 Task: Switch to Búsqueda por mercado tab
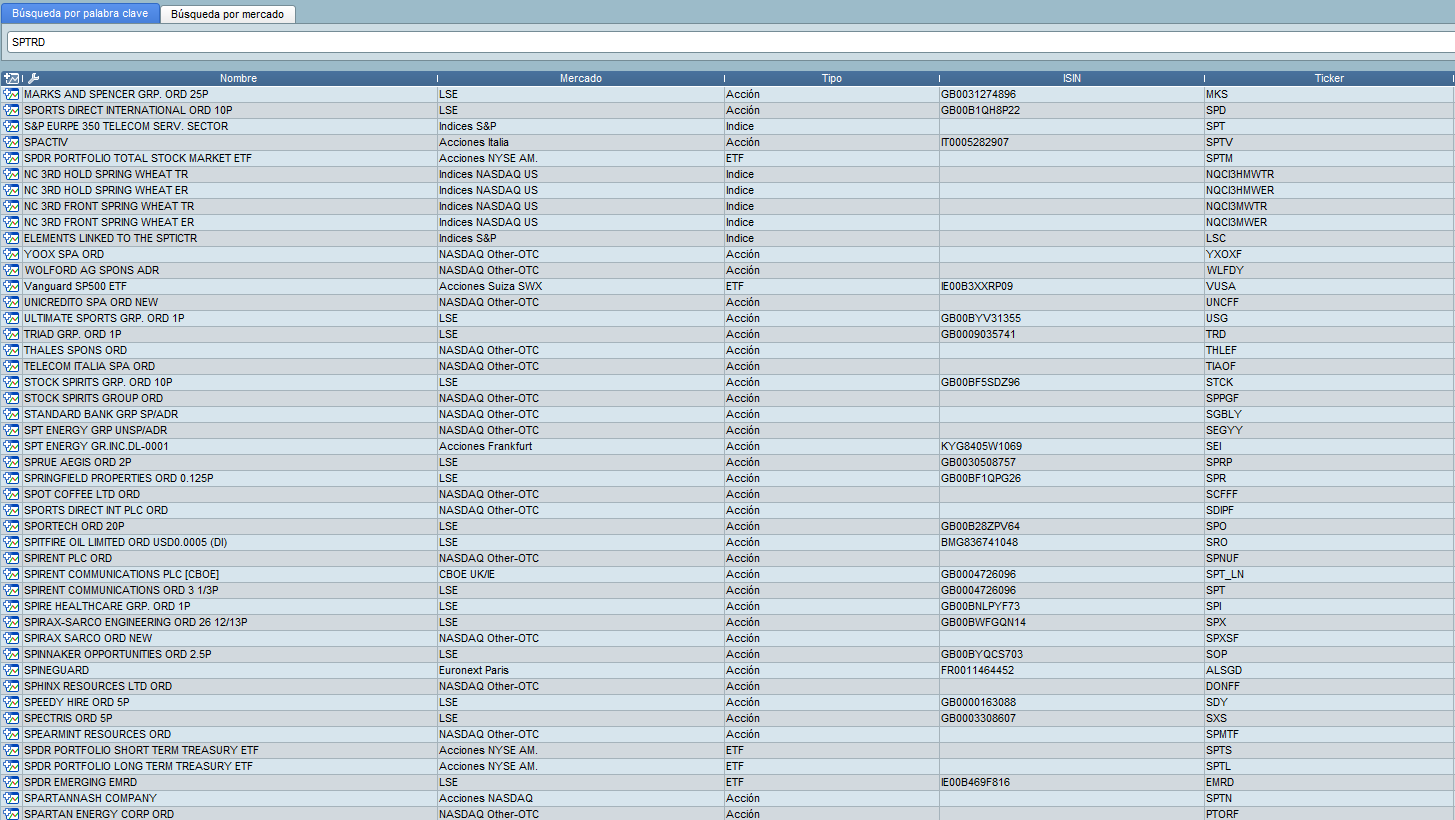(227, 15)
